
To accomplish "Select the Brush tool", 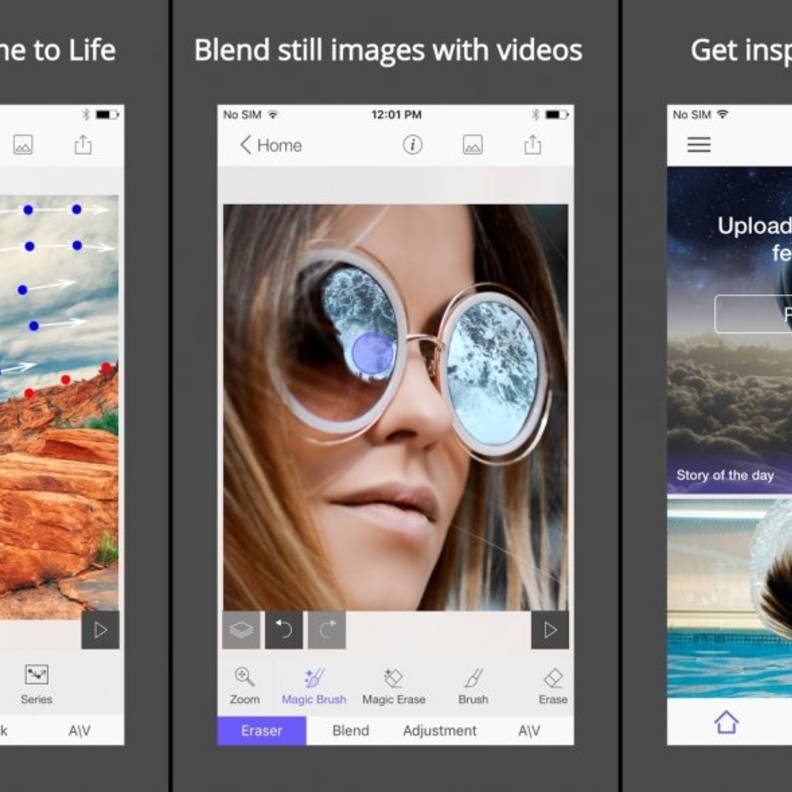I will 473,686.
